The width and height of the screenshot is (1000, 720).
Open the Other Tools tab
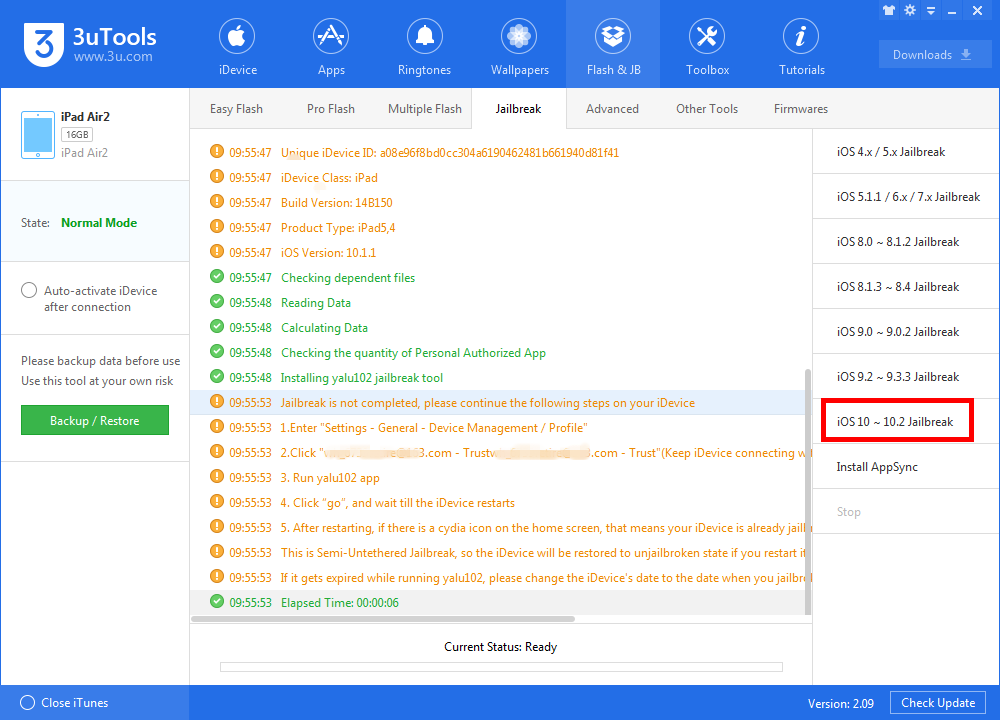tap(707, 109)
